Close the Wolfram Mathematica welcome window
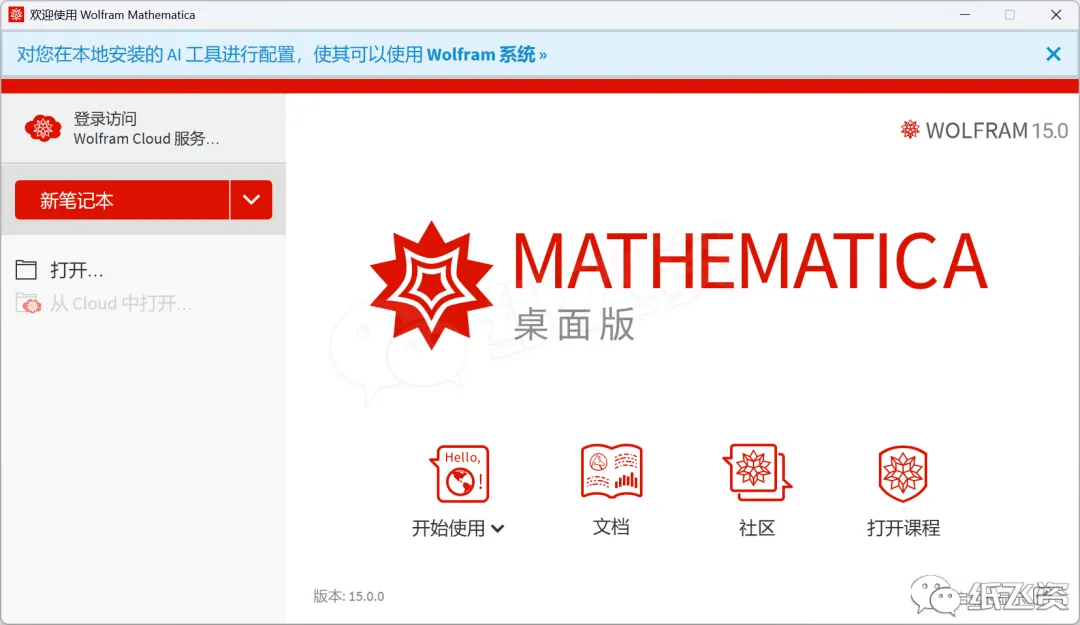1080x625 pixels. (1056, 14)
